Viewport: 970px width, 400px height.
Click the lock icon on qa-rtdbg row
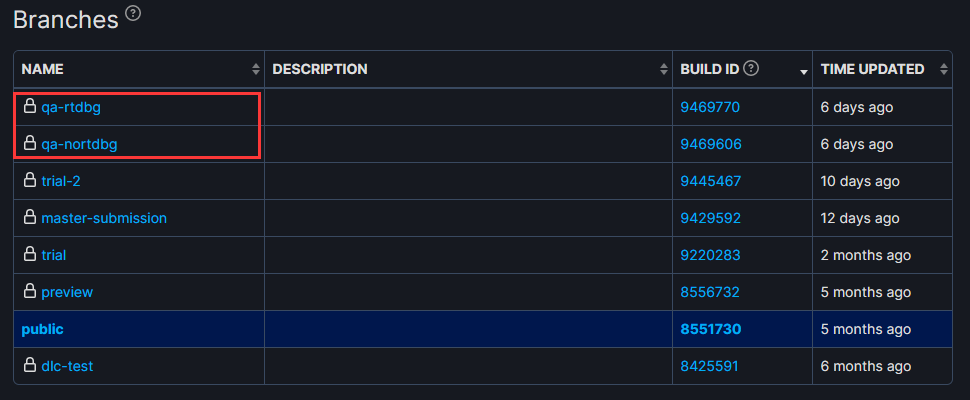(x=29, y=106)
